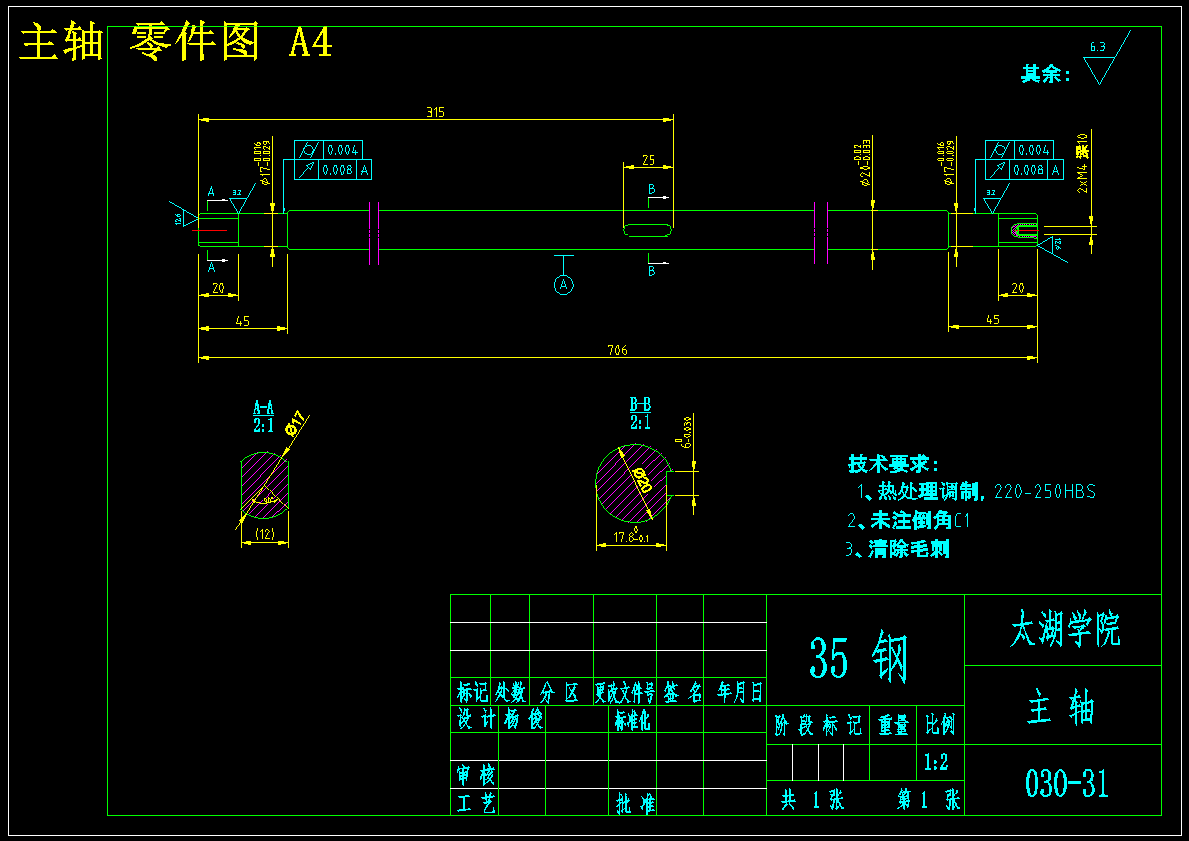Click the 设计 row label
This screenshot has height=841, width=1189.
pyautogui.click(x=475, y=718)
